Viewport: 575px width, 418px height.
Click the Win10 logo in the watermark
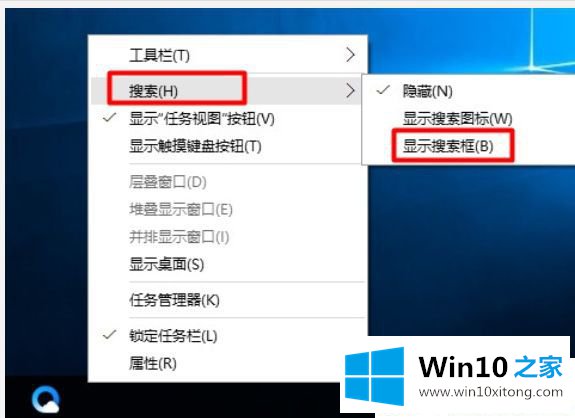pos(374,376)
